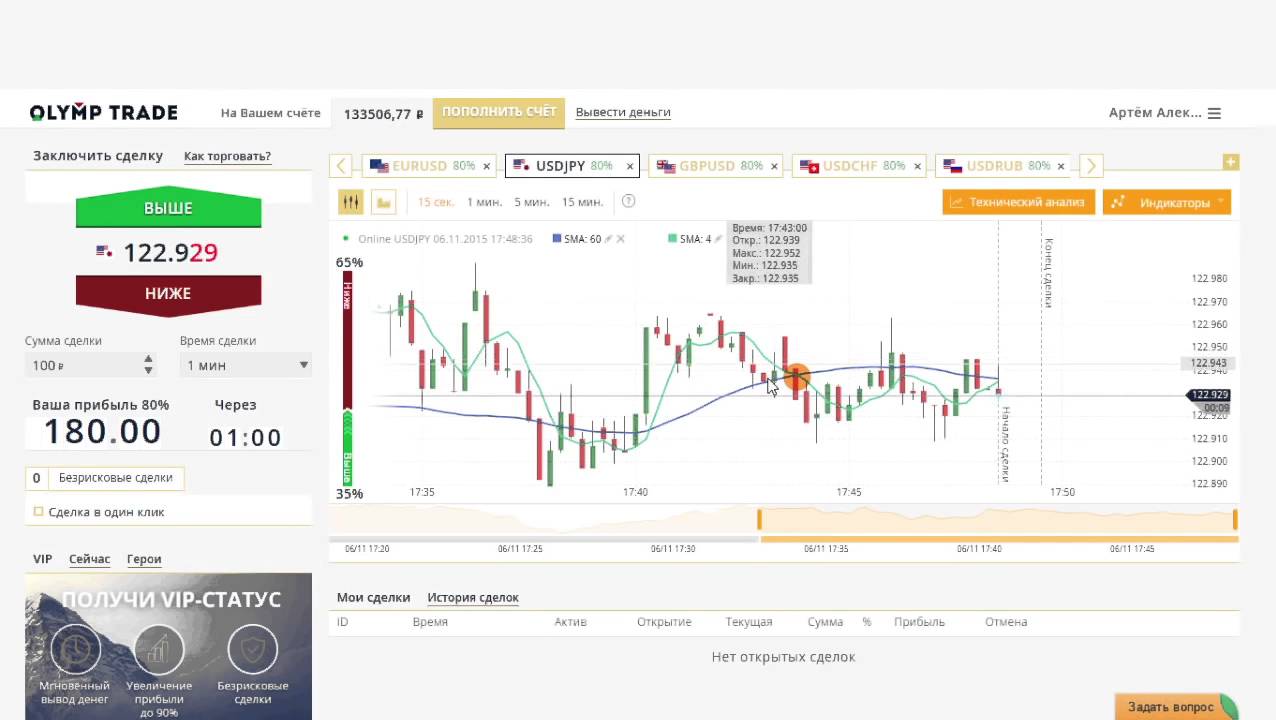Screen dimensions: 1276x720
Task: Enable the Сделка в один клик checkbox
Action: tap(39, 512)
